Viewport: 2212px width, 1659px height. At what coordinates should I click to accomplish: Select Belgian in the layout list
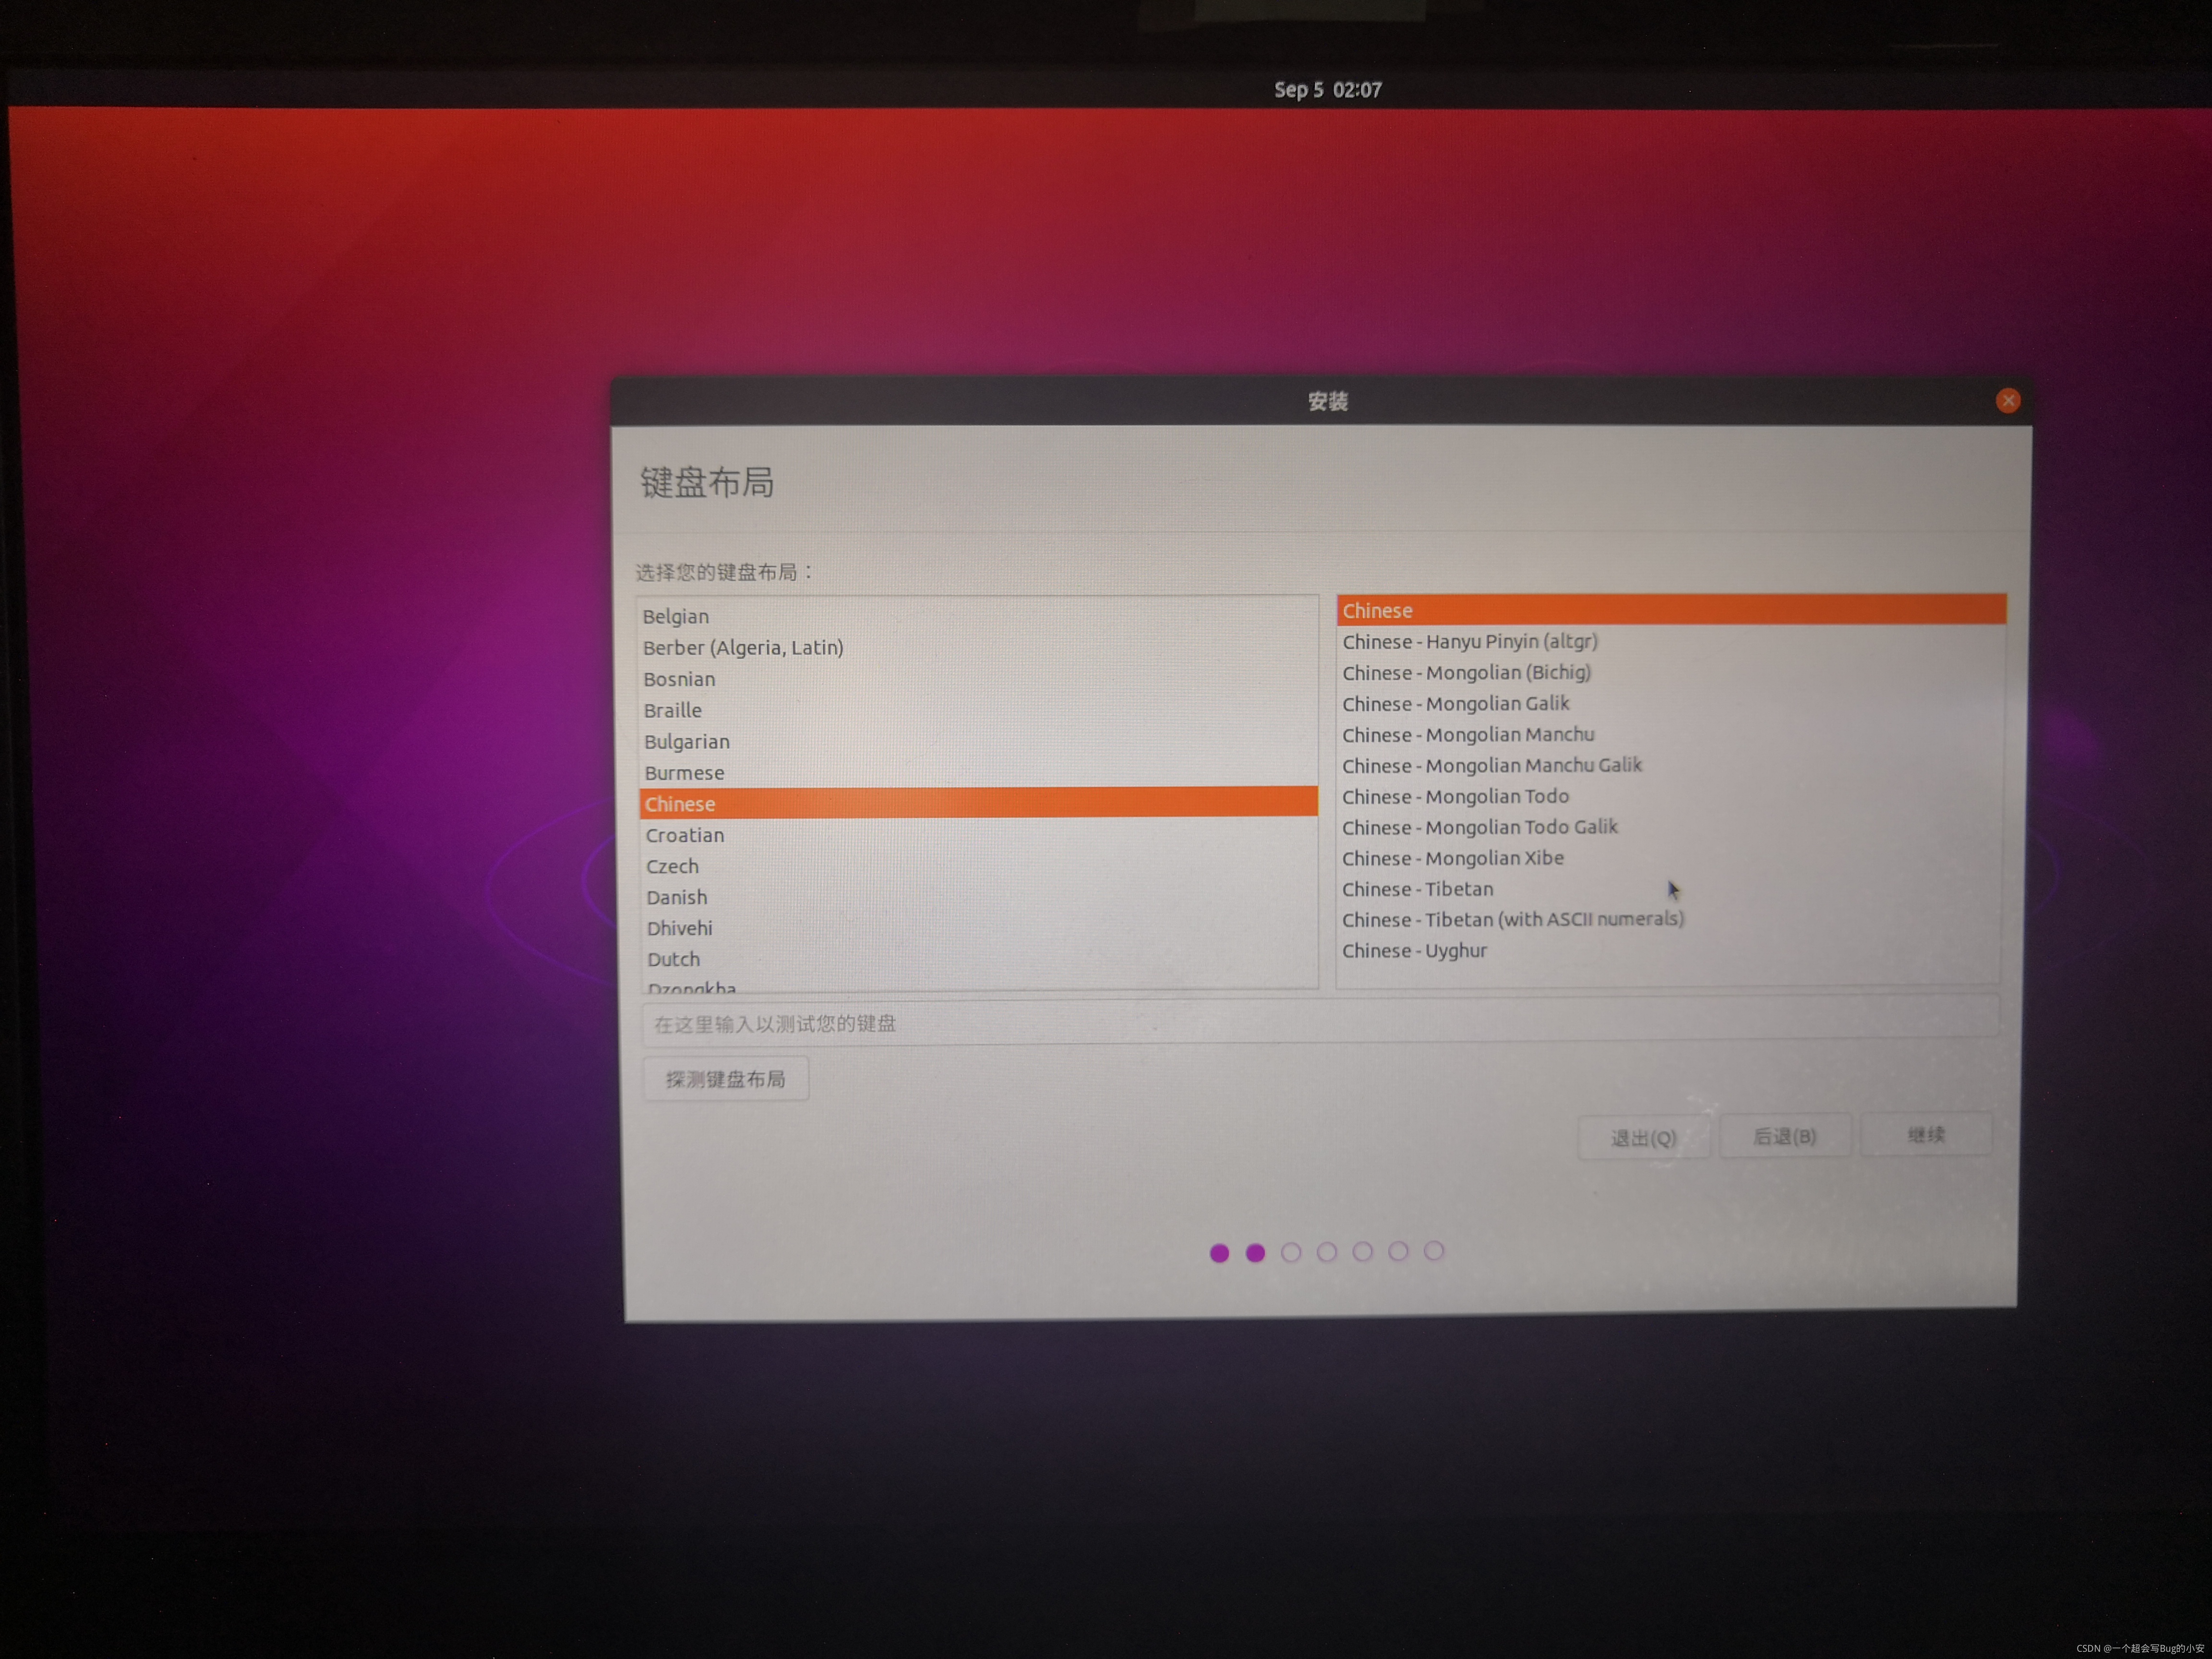pyautogui.click(x=978, y=616)
